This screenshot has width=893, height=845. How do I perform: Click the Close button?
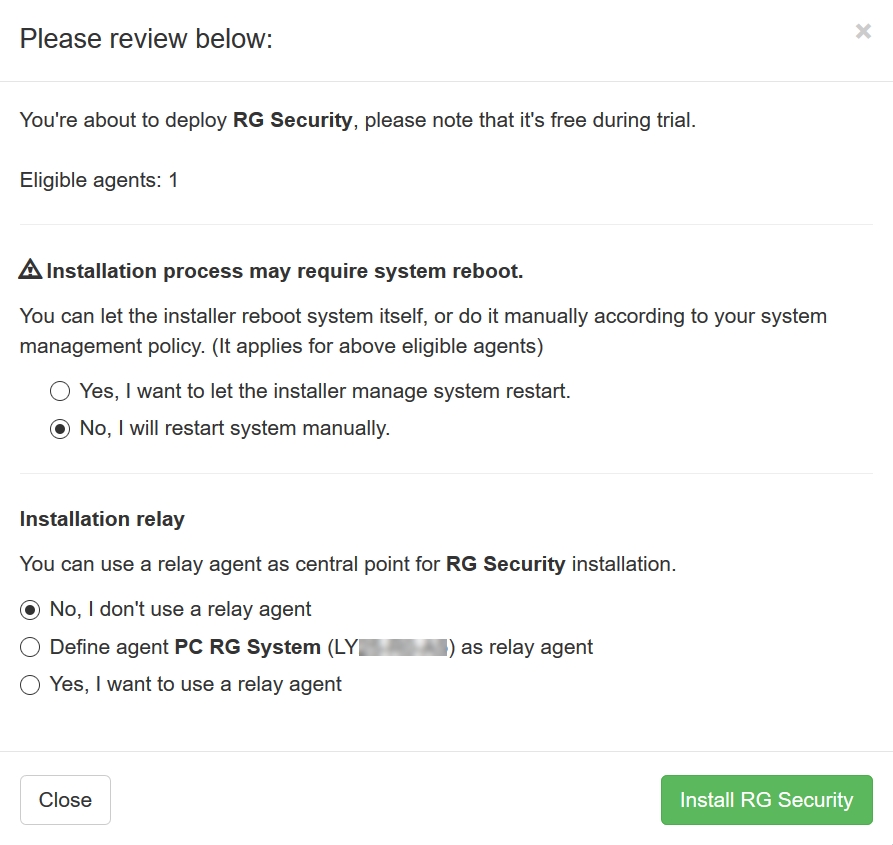coord(65,799)
